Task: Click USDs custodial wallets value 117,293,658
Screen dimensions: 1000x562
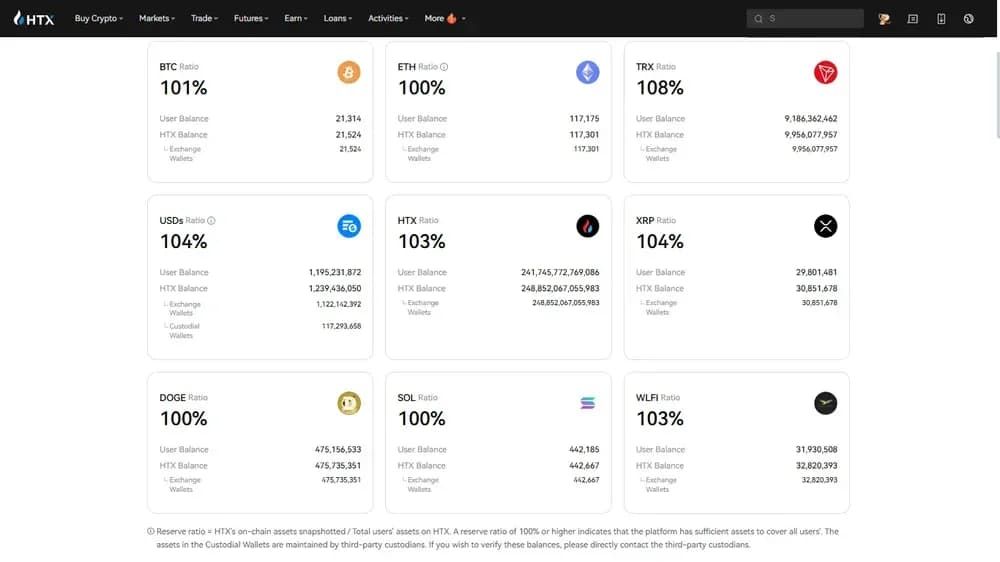Action: (x=341, y=326)
